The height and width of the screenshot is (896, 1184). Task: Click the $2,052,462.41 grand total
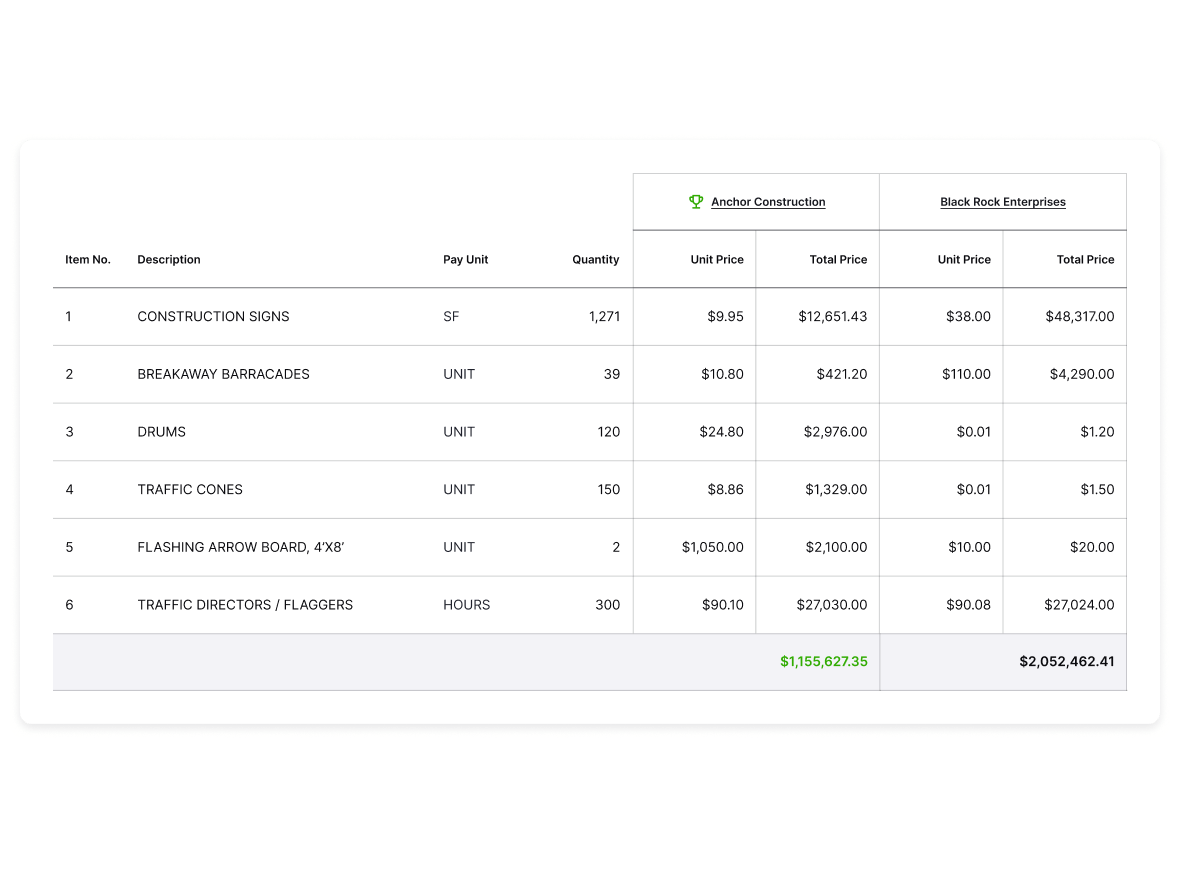click(x=1066, y=662)
